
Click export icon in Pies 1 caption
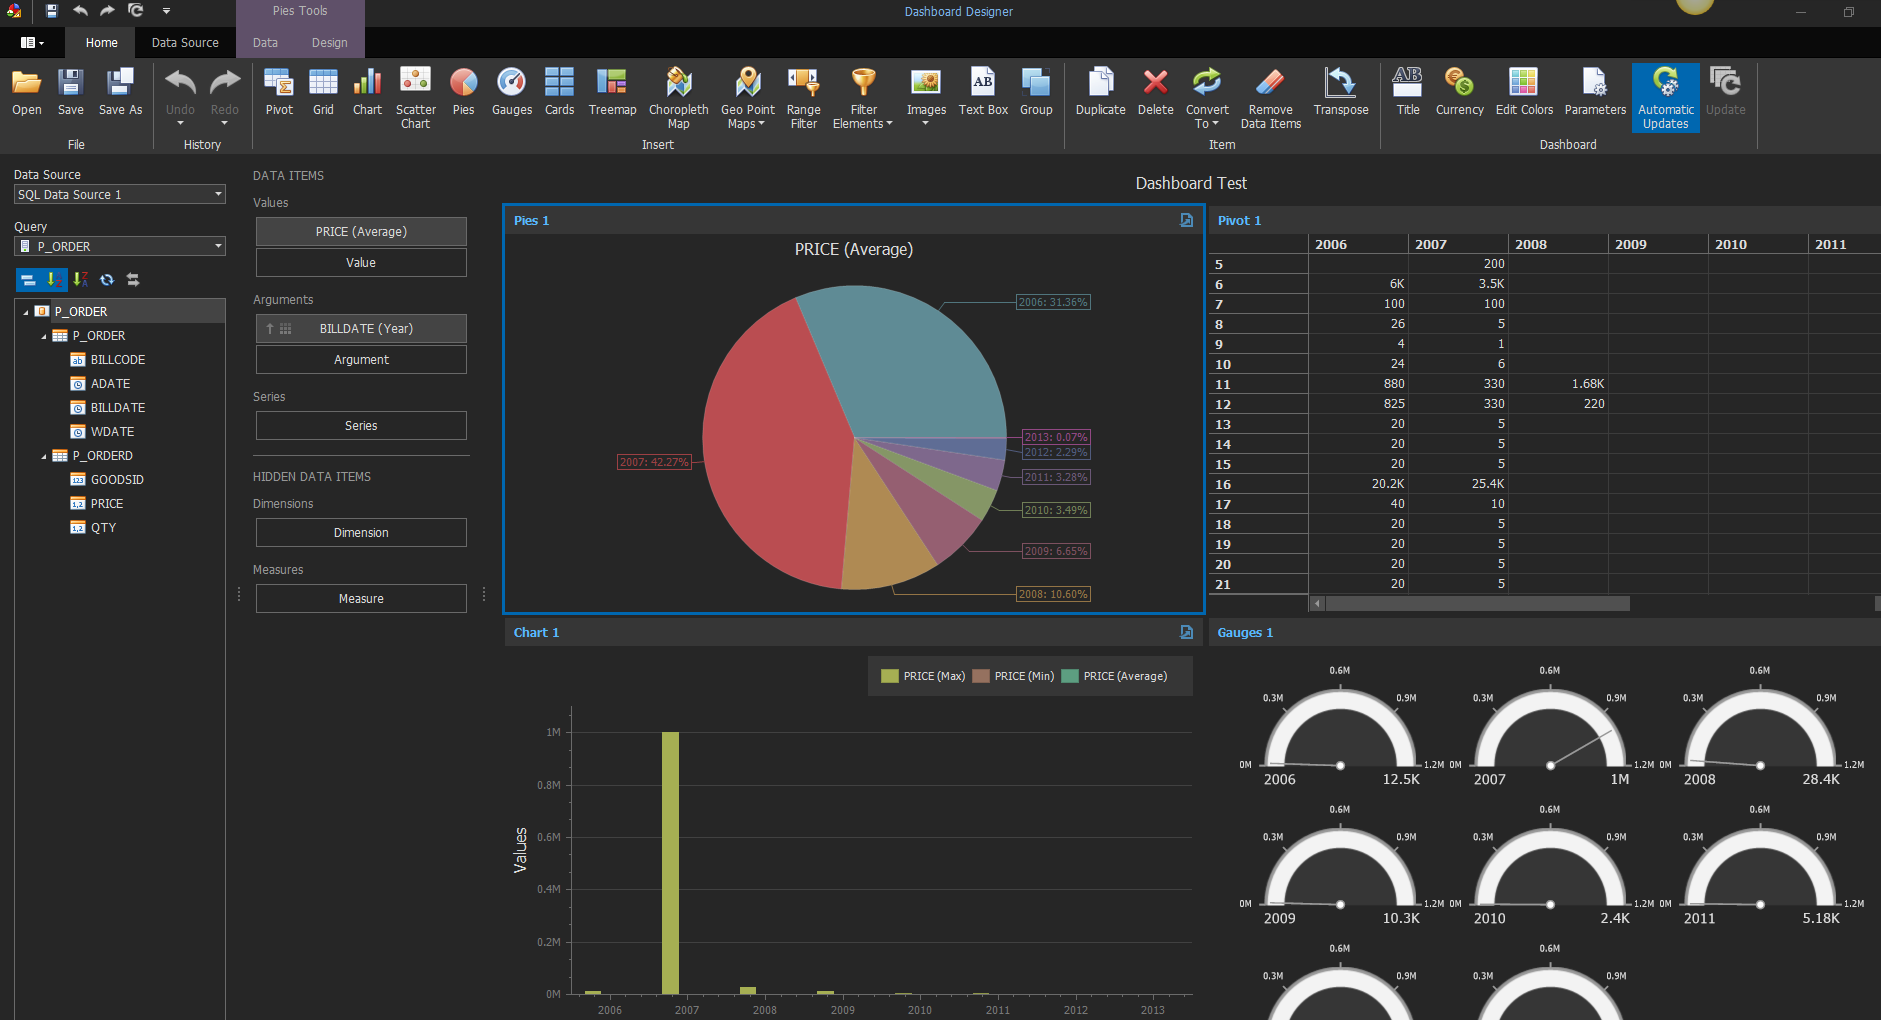[1186, 220]
